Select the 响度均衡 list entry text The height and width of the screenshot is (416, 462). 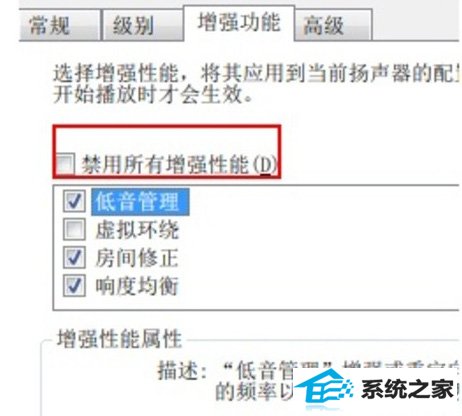click(137, 286)
